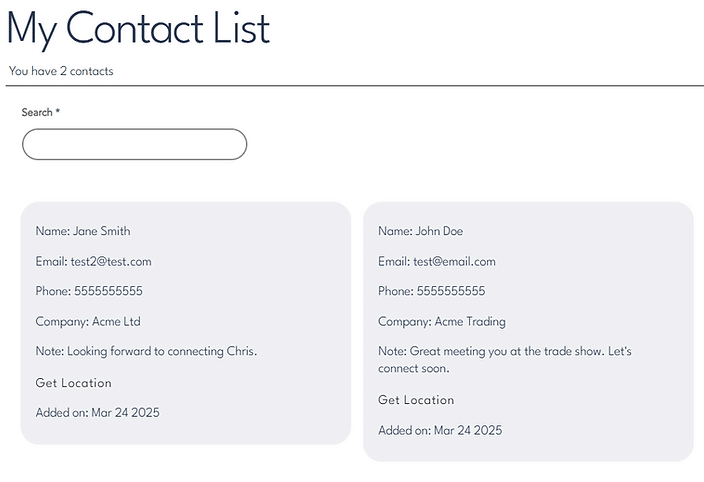Viewport: 704px width, 482px height.
Task: Select the "Company: Acme Trading" line
Action: click(442, 322)
